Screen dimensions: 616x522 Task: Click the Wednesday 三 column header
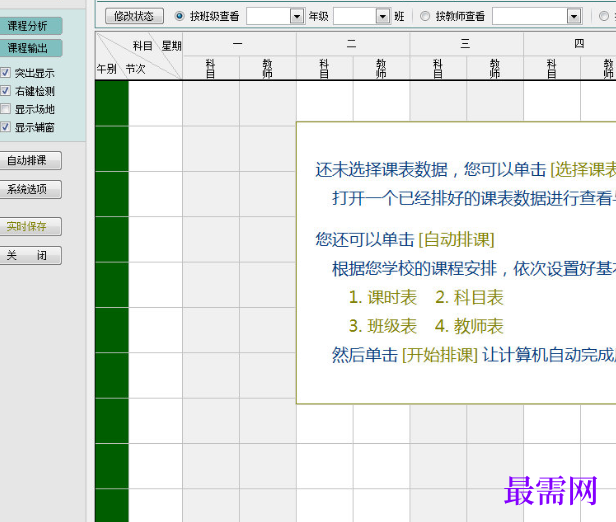tap(466, 44)
